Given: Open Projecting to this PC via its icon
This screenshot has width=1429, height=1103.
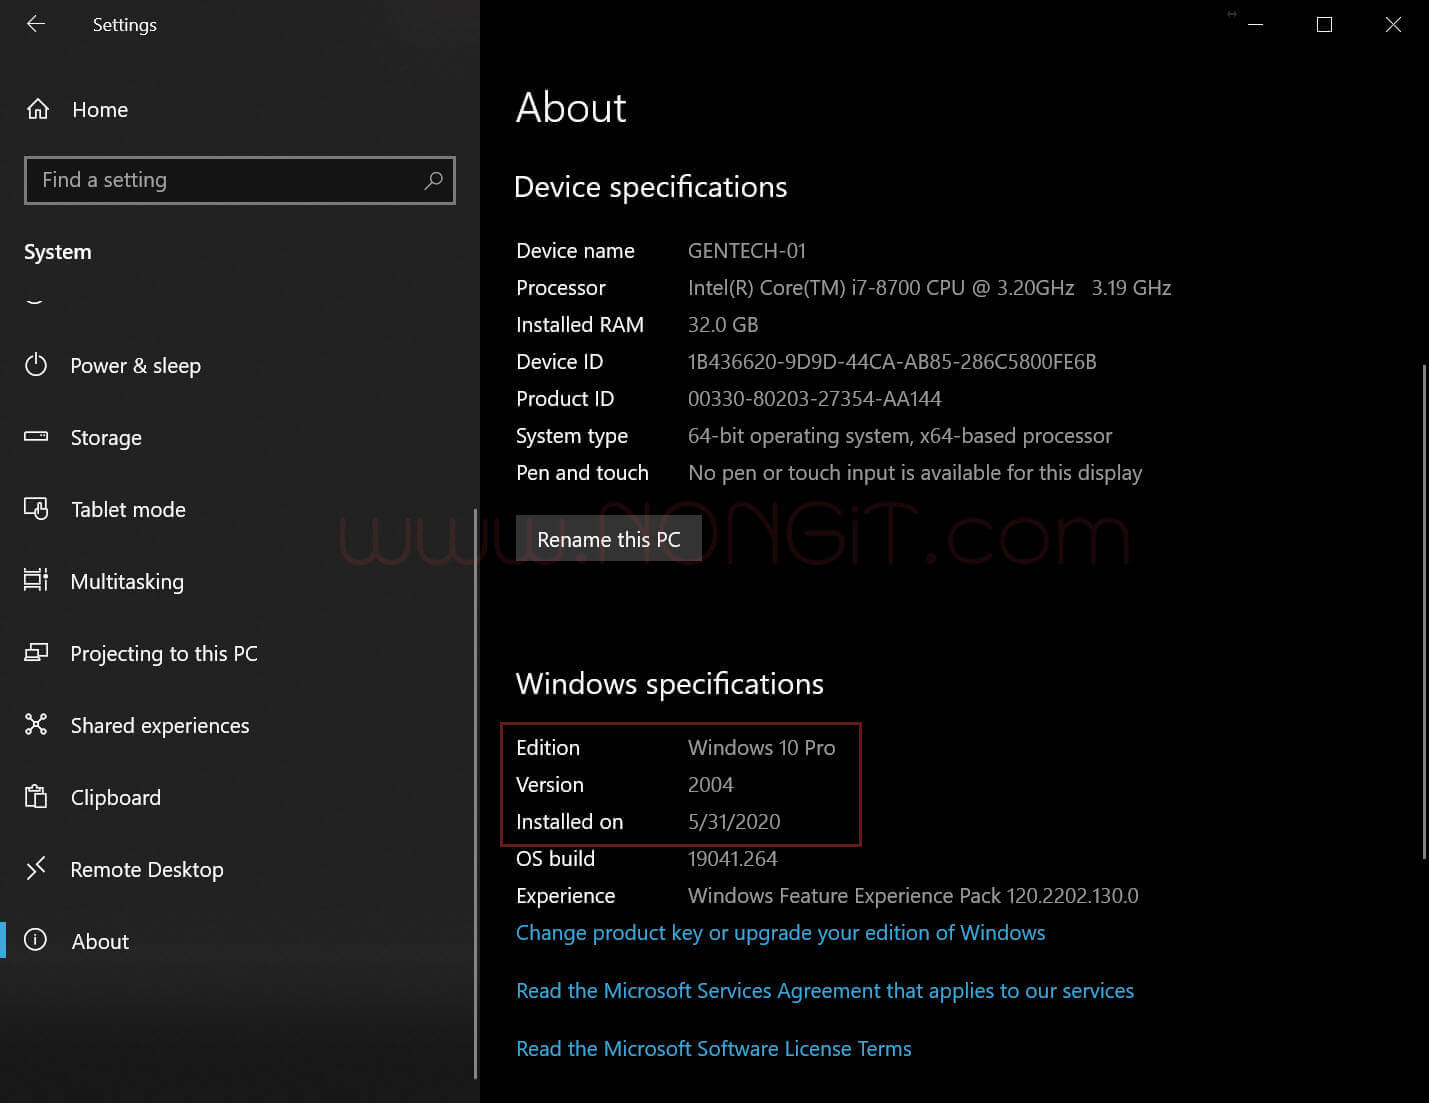Looking at the screenshot, I should 36,653.
